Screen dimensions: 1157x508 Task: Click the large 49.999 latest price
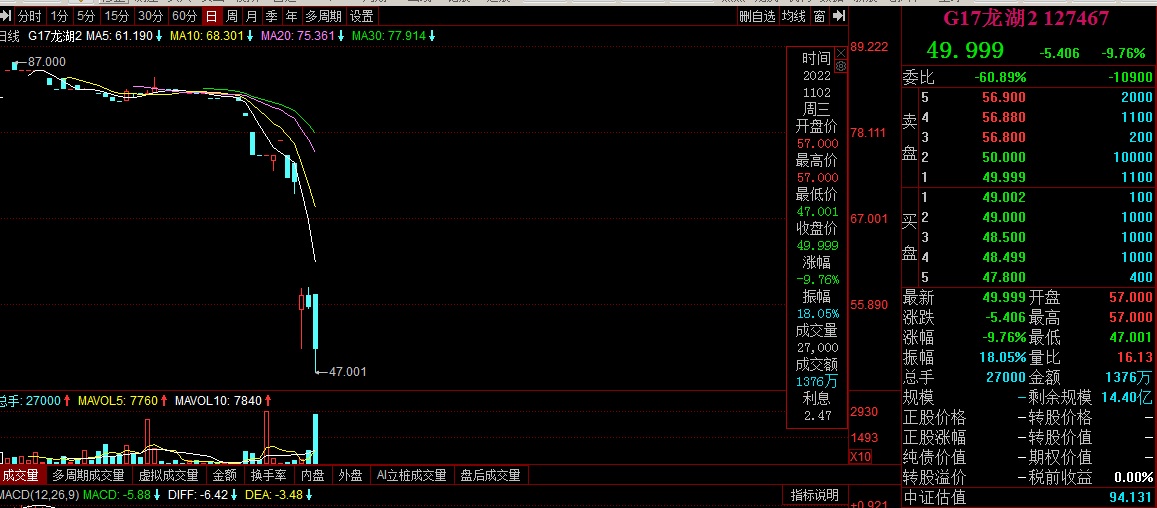966,50
